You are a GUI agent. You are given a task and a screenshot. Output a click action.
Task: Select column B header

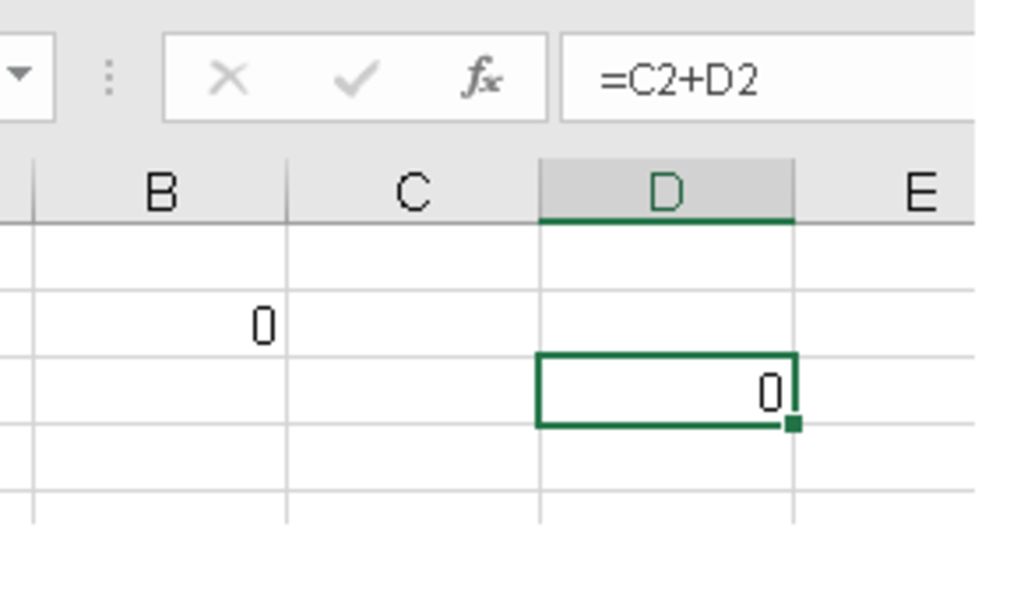(161, 192)
